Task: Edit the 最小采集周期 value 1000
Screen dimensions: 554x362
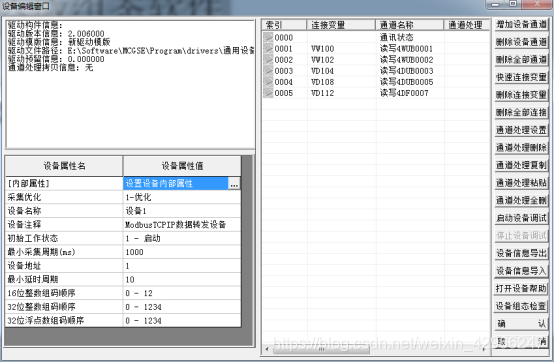Action: click(182, 252)
